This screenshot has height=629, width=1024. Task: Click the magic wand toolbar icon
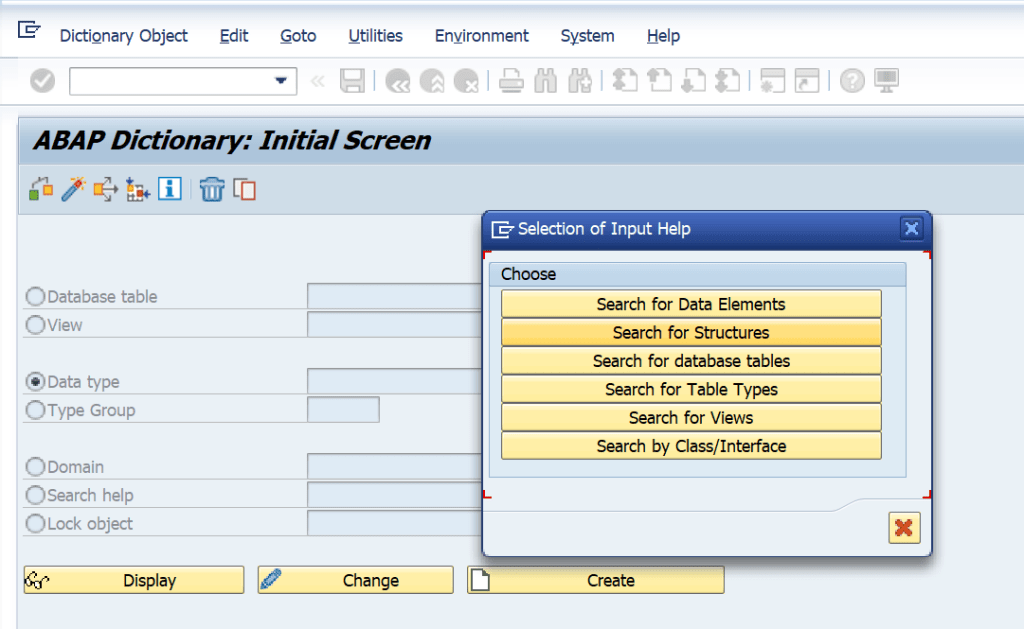pos(72,188)
